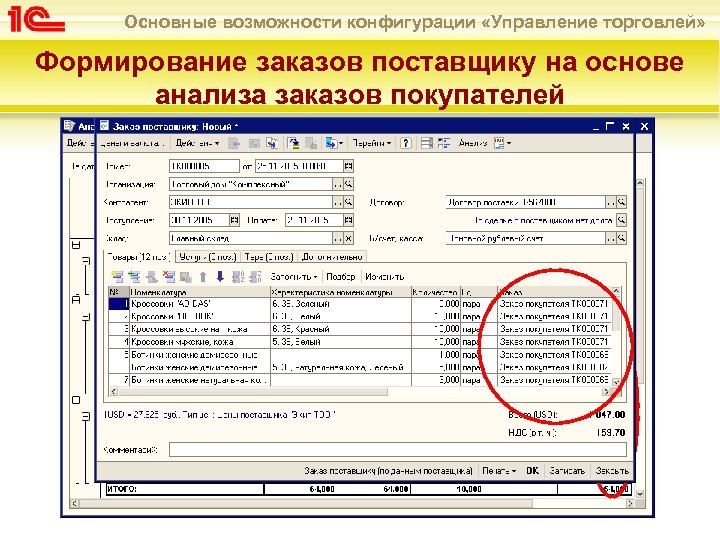Click the copy row icon beside add row
Viewport: 720px width, 540px height.
[134, 277]
